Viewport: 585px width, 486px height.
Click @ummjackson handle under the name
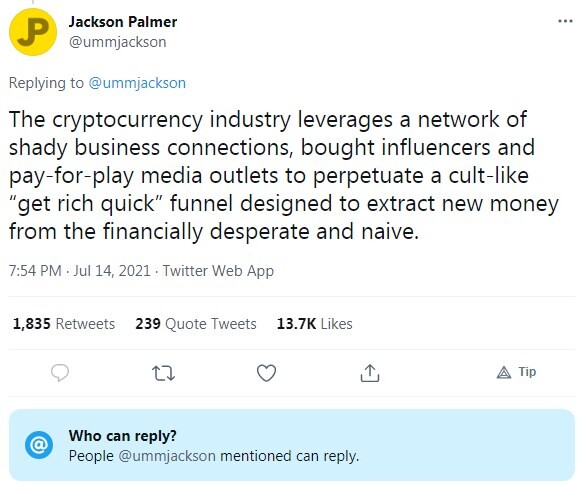[x=118, y=42]
